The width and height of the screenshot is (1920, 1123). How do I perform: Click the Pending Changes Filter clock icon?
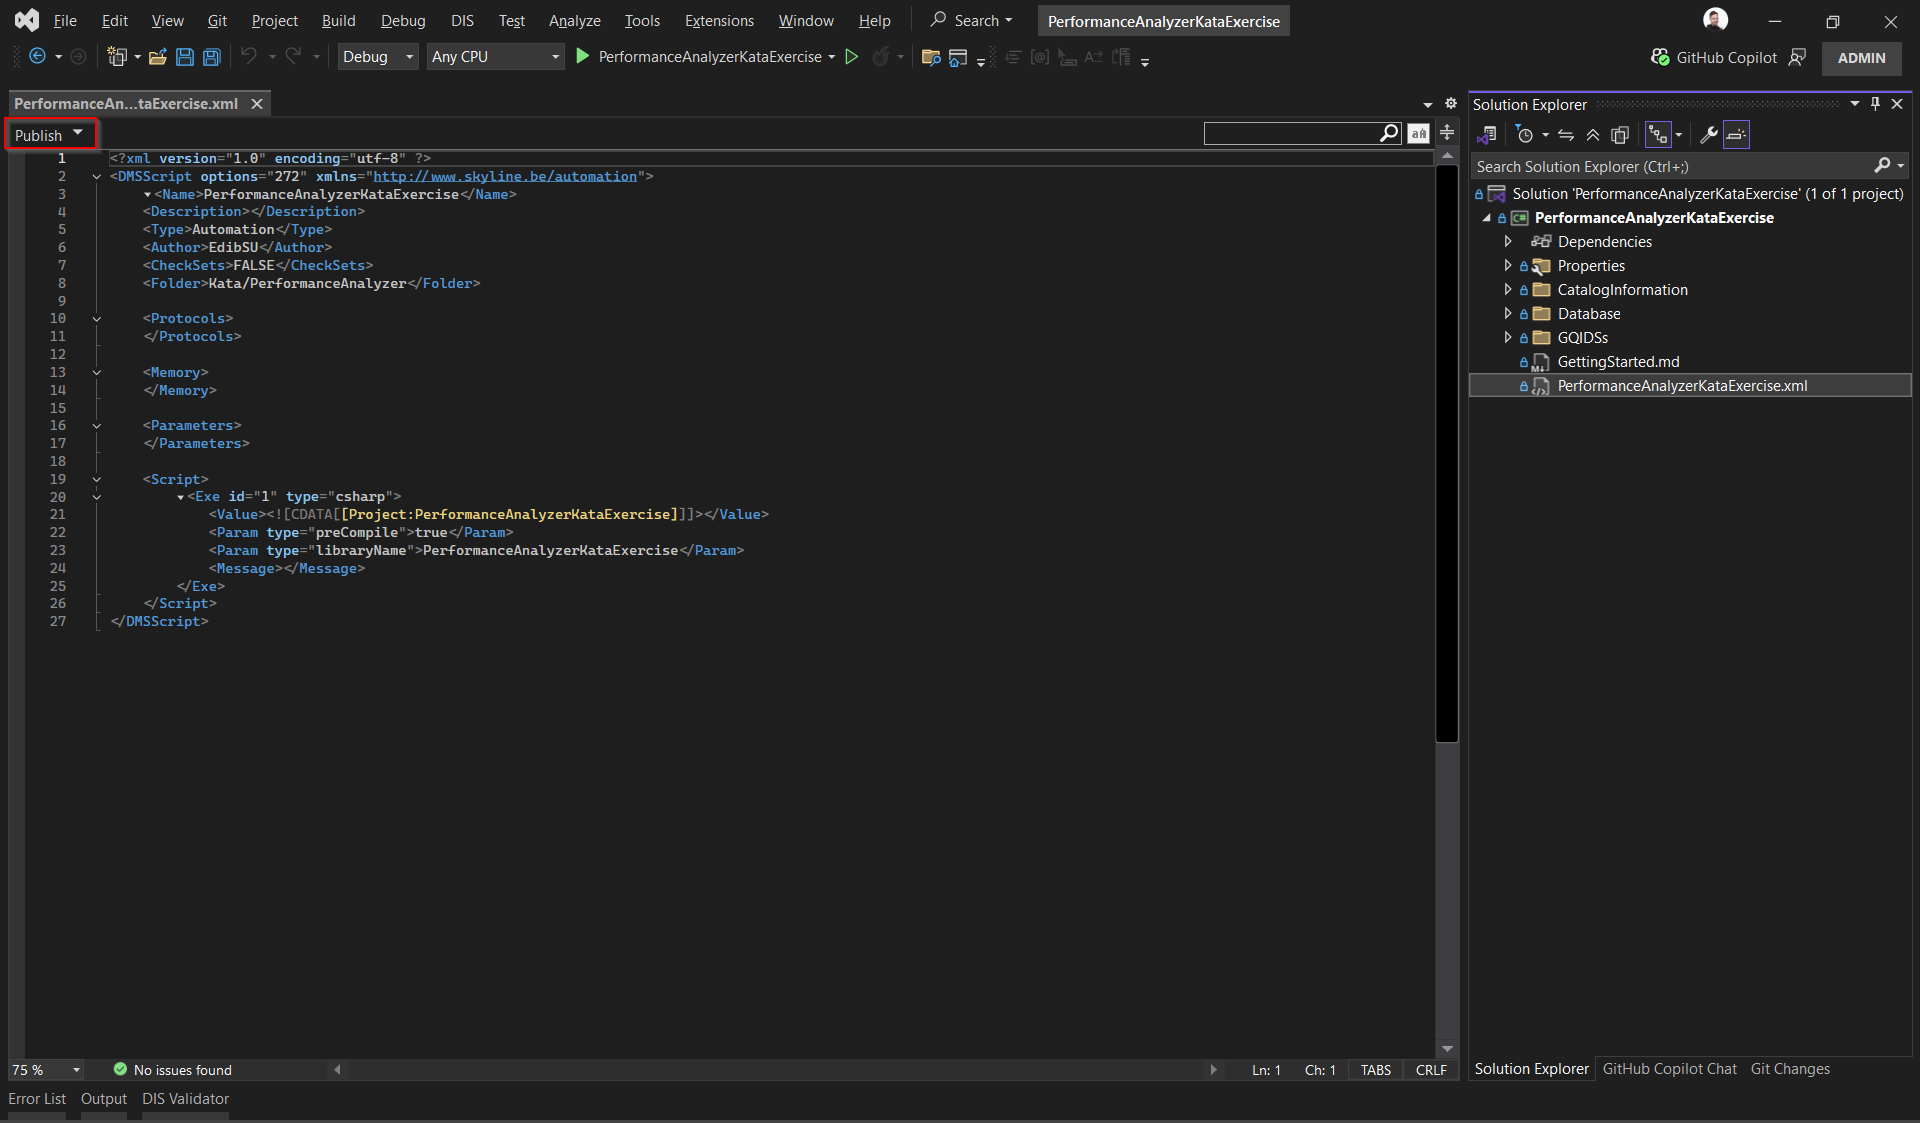pos(1525,134)
